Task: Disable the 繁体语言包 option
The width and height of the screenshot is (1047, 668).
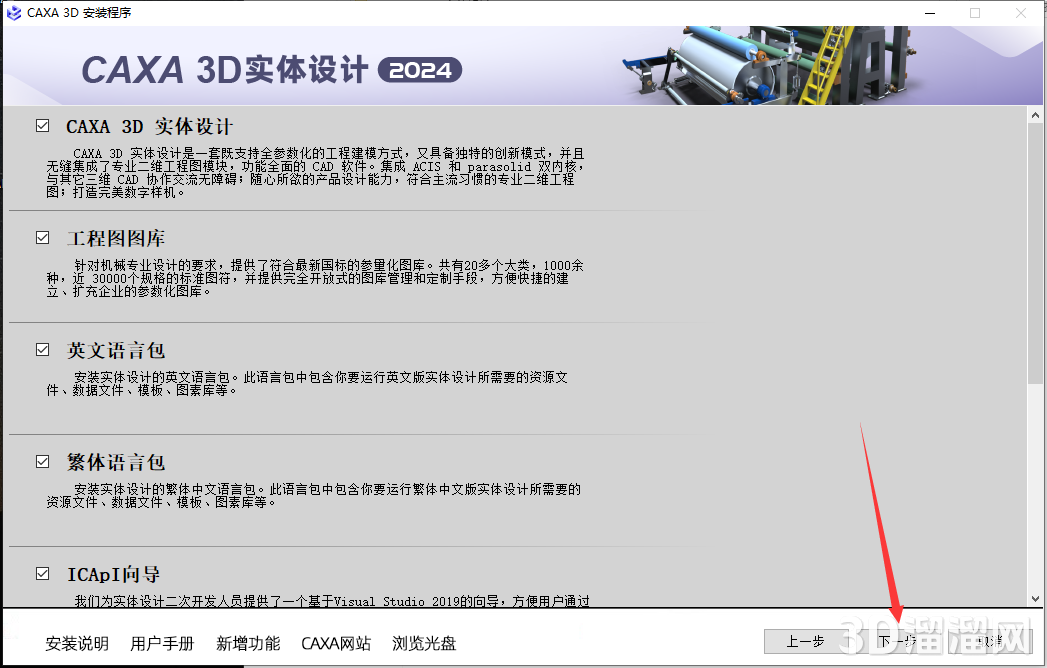Action: [41, 461]
